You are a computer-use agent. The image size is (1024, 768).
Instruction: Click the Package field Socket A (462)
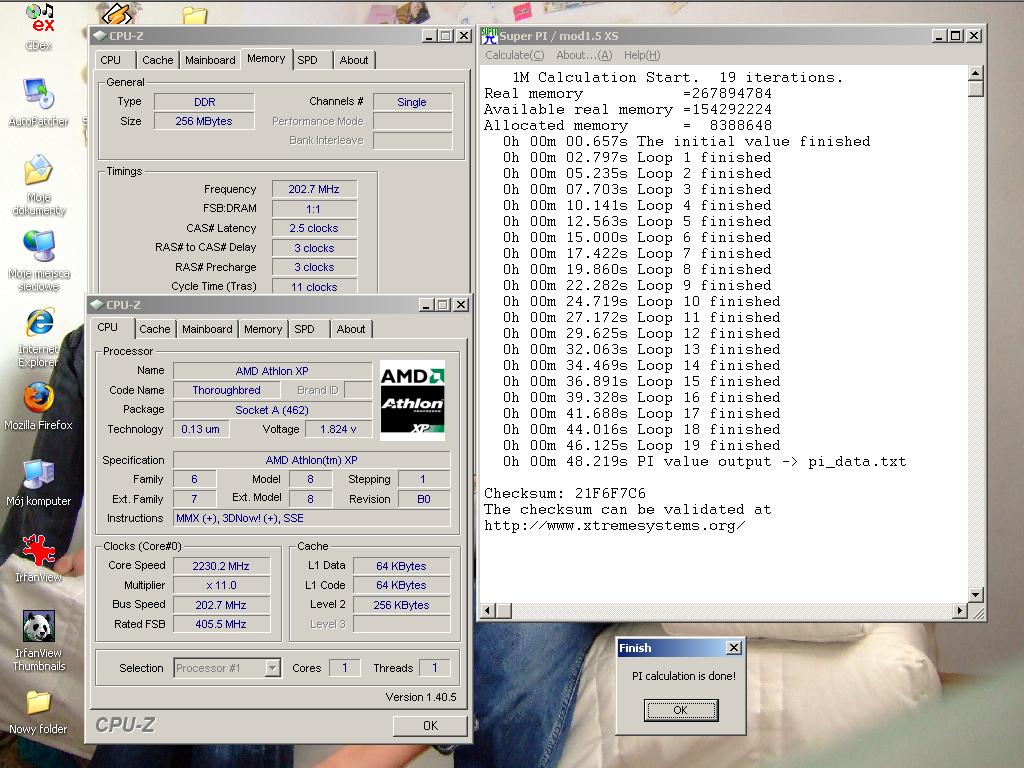[272, 409]
